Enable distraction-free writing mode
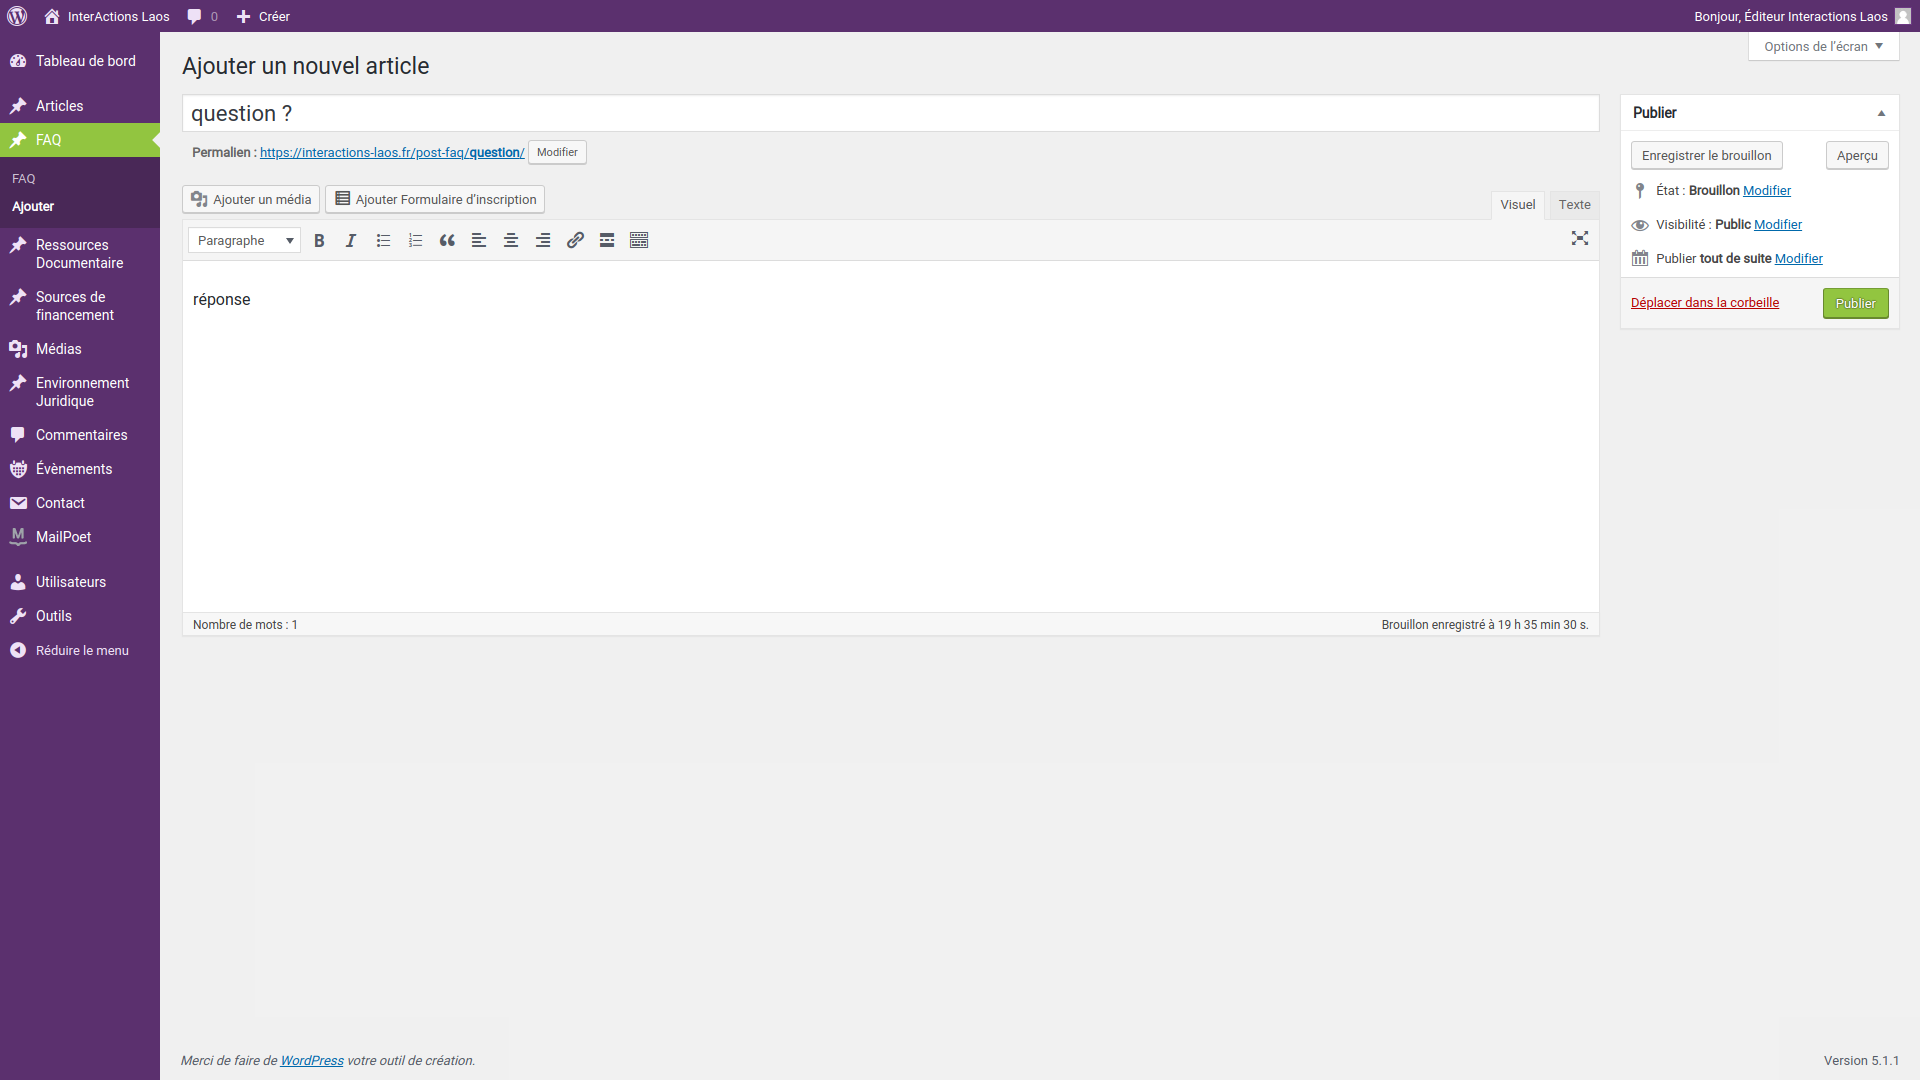Screen dimensions: 1920x1080 [x=1580, y=238]
